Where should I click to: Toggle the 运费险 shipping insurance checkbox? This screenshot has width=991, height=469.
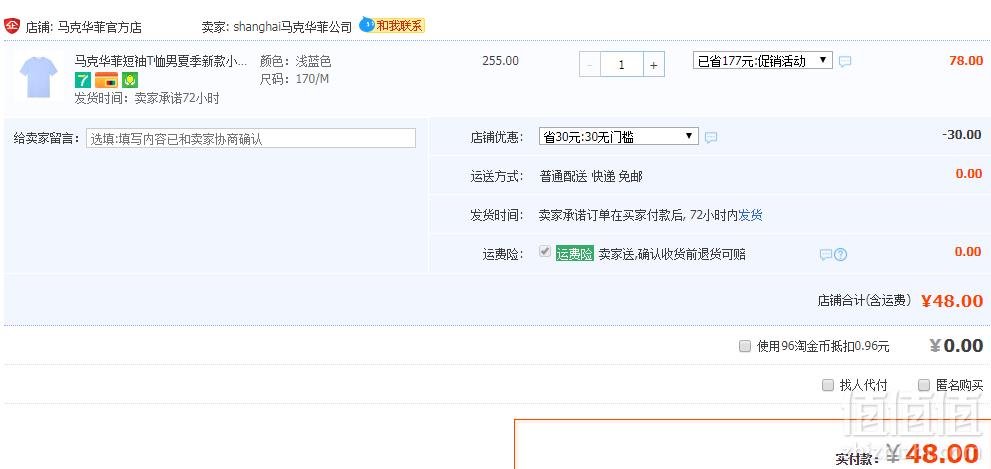(x=544, y=252)
